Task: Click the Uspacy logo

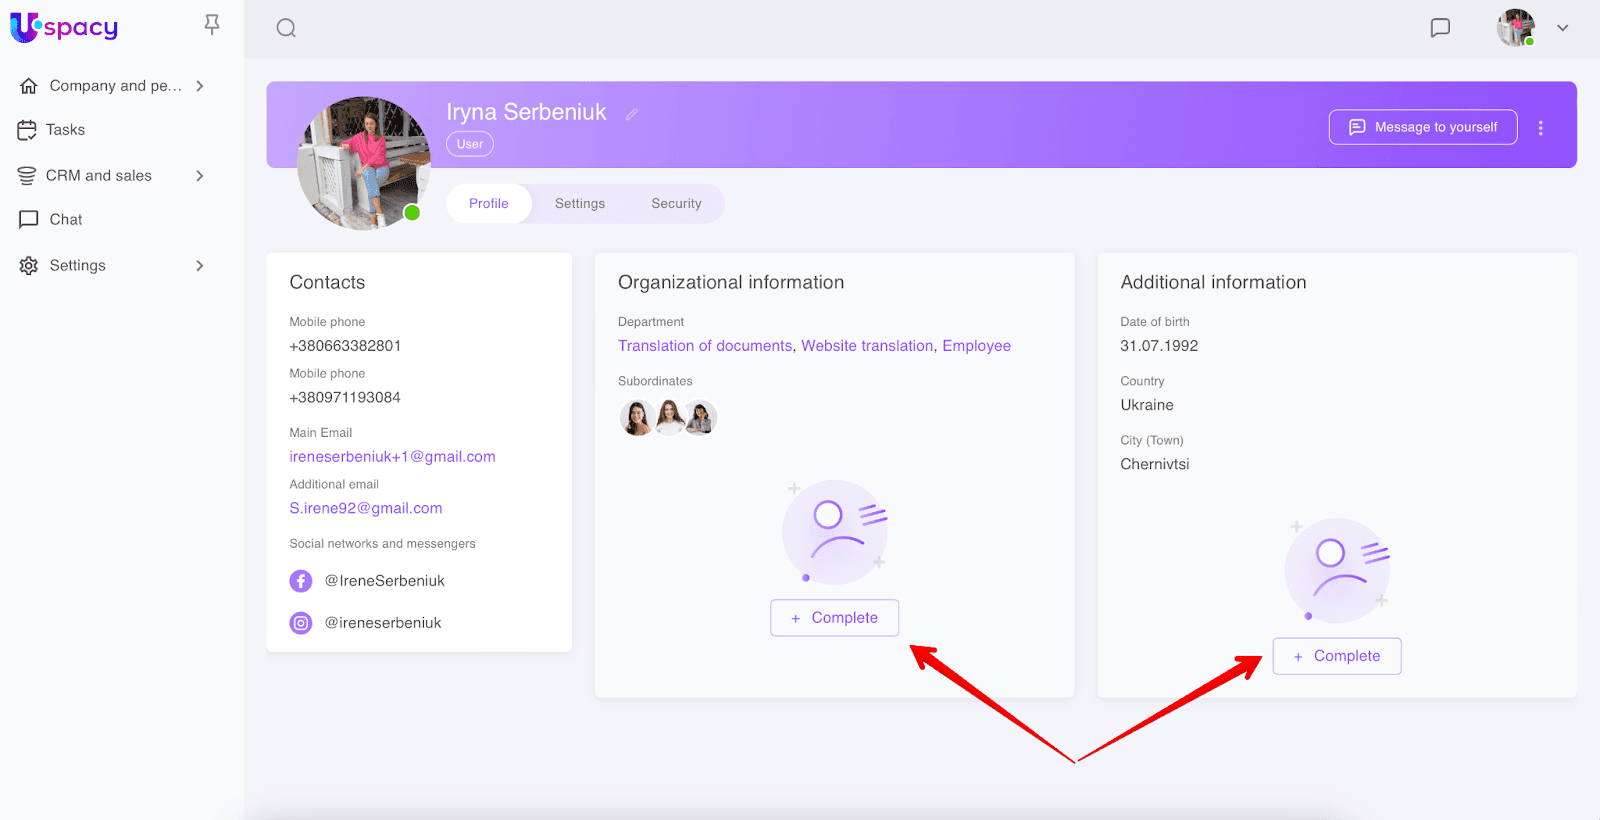Action: tap(65, 28)
